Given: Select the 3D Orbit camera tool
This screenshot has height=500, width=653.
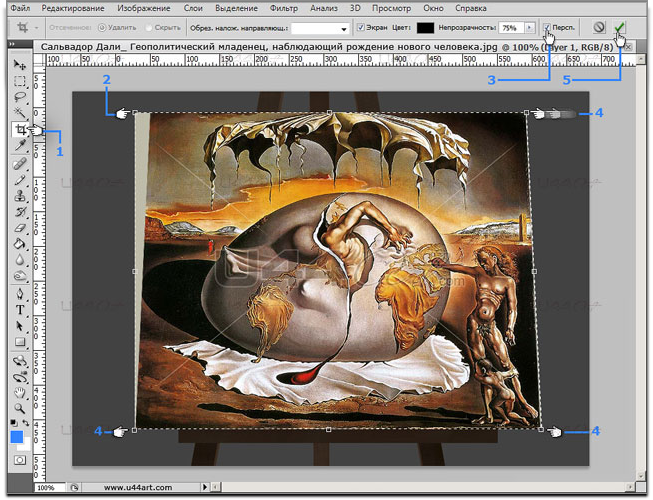Looking at the screenshot, I should click(x=20, y=377).
